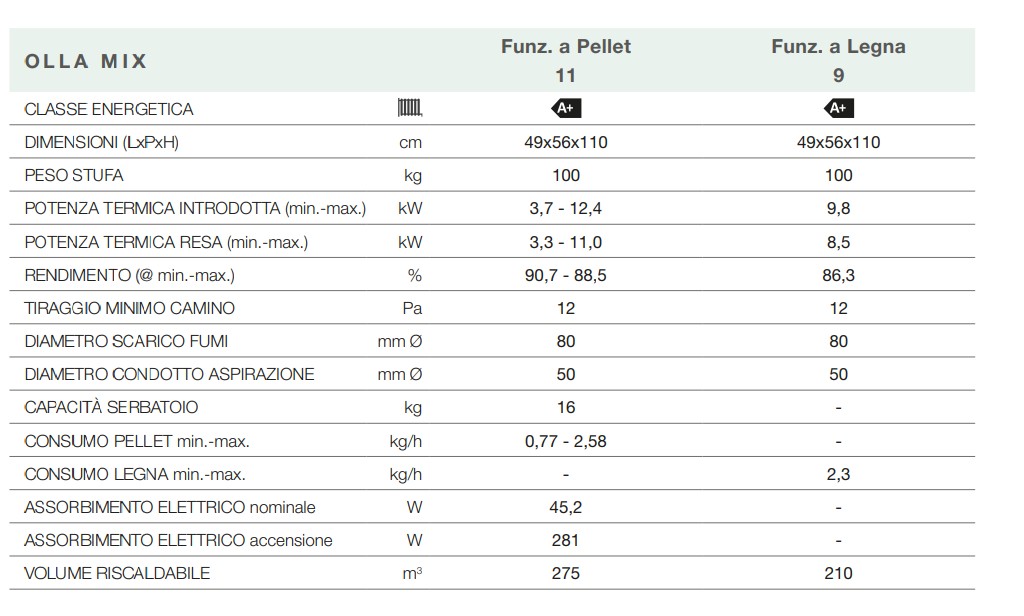Click the A+ energy badge under Legna
The width and height of the screenshot is (1024, 616).
pyautogui.click(x=838, y=108)
